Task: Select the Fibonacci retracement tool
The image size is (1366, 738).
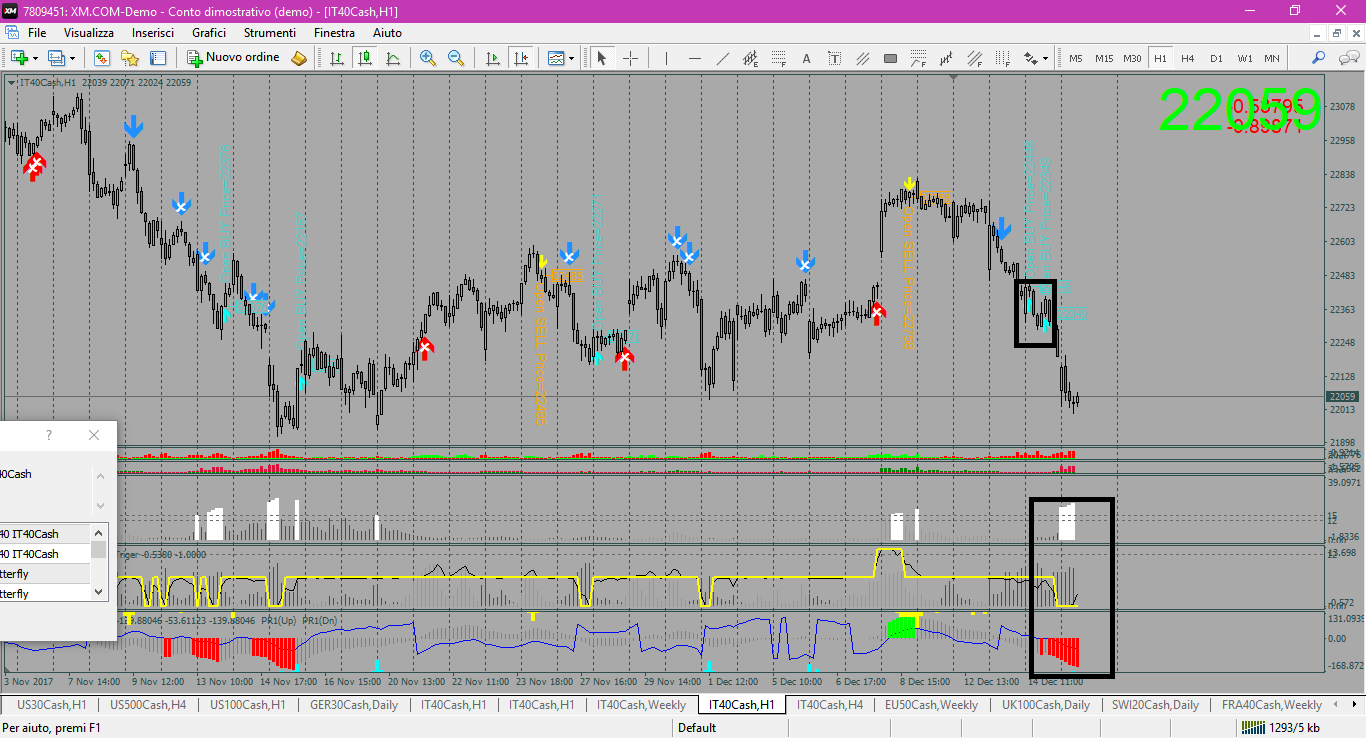Action: pyautogui.click(x=778, y=58)
